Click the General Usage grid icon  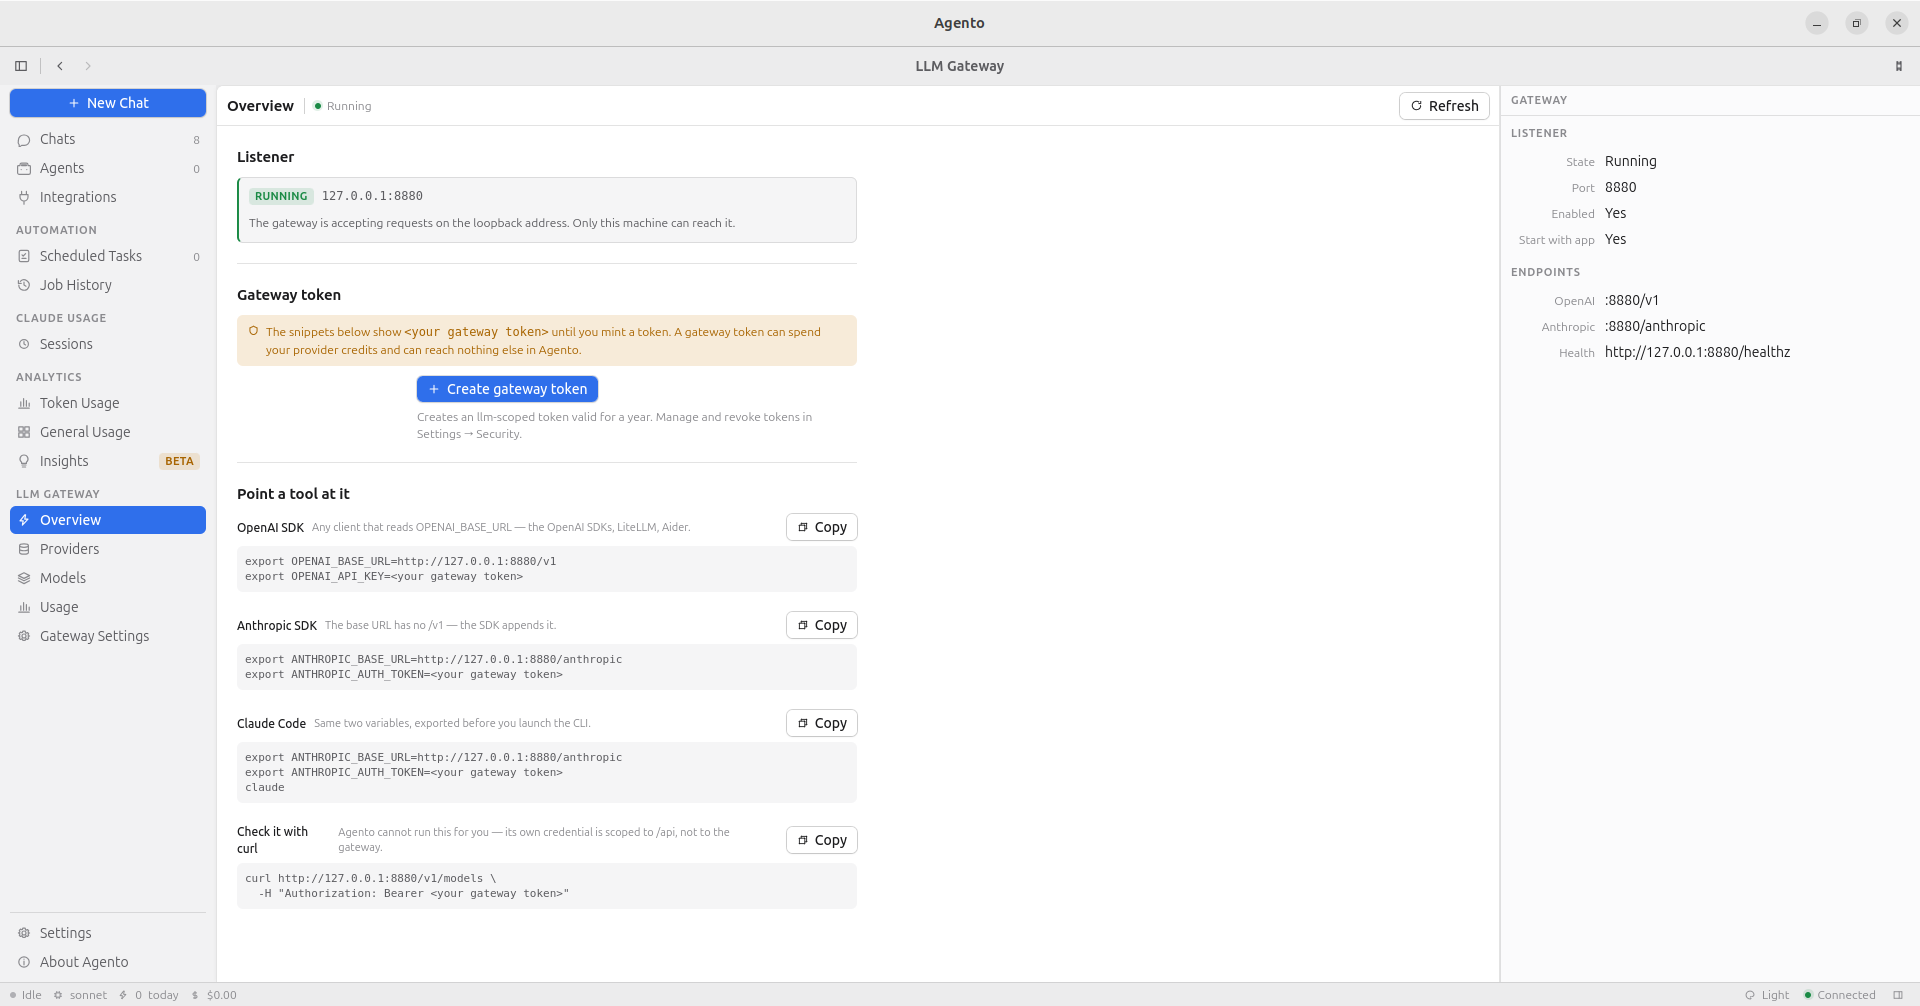click(24, 432)
